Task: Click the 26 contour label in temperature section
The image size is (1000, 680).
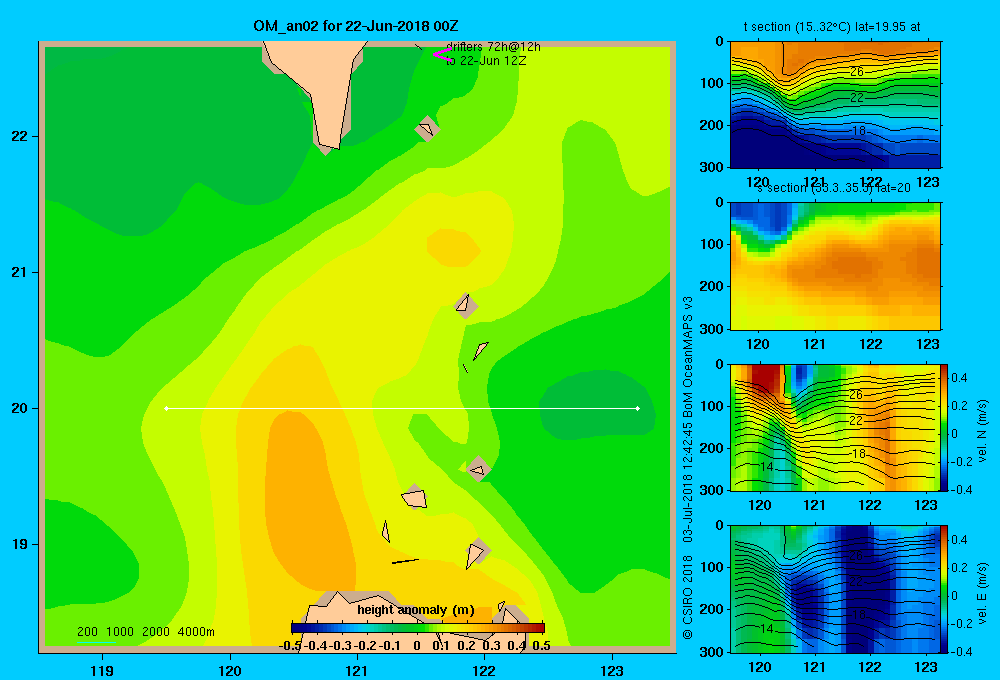Action: coord(857,72)
